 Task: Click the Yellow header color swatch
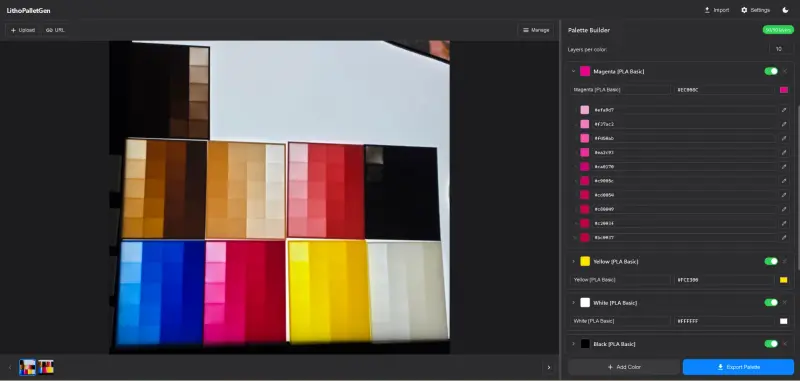coord(585,262)
